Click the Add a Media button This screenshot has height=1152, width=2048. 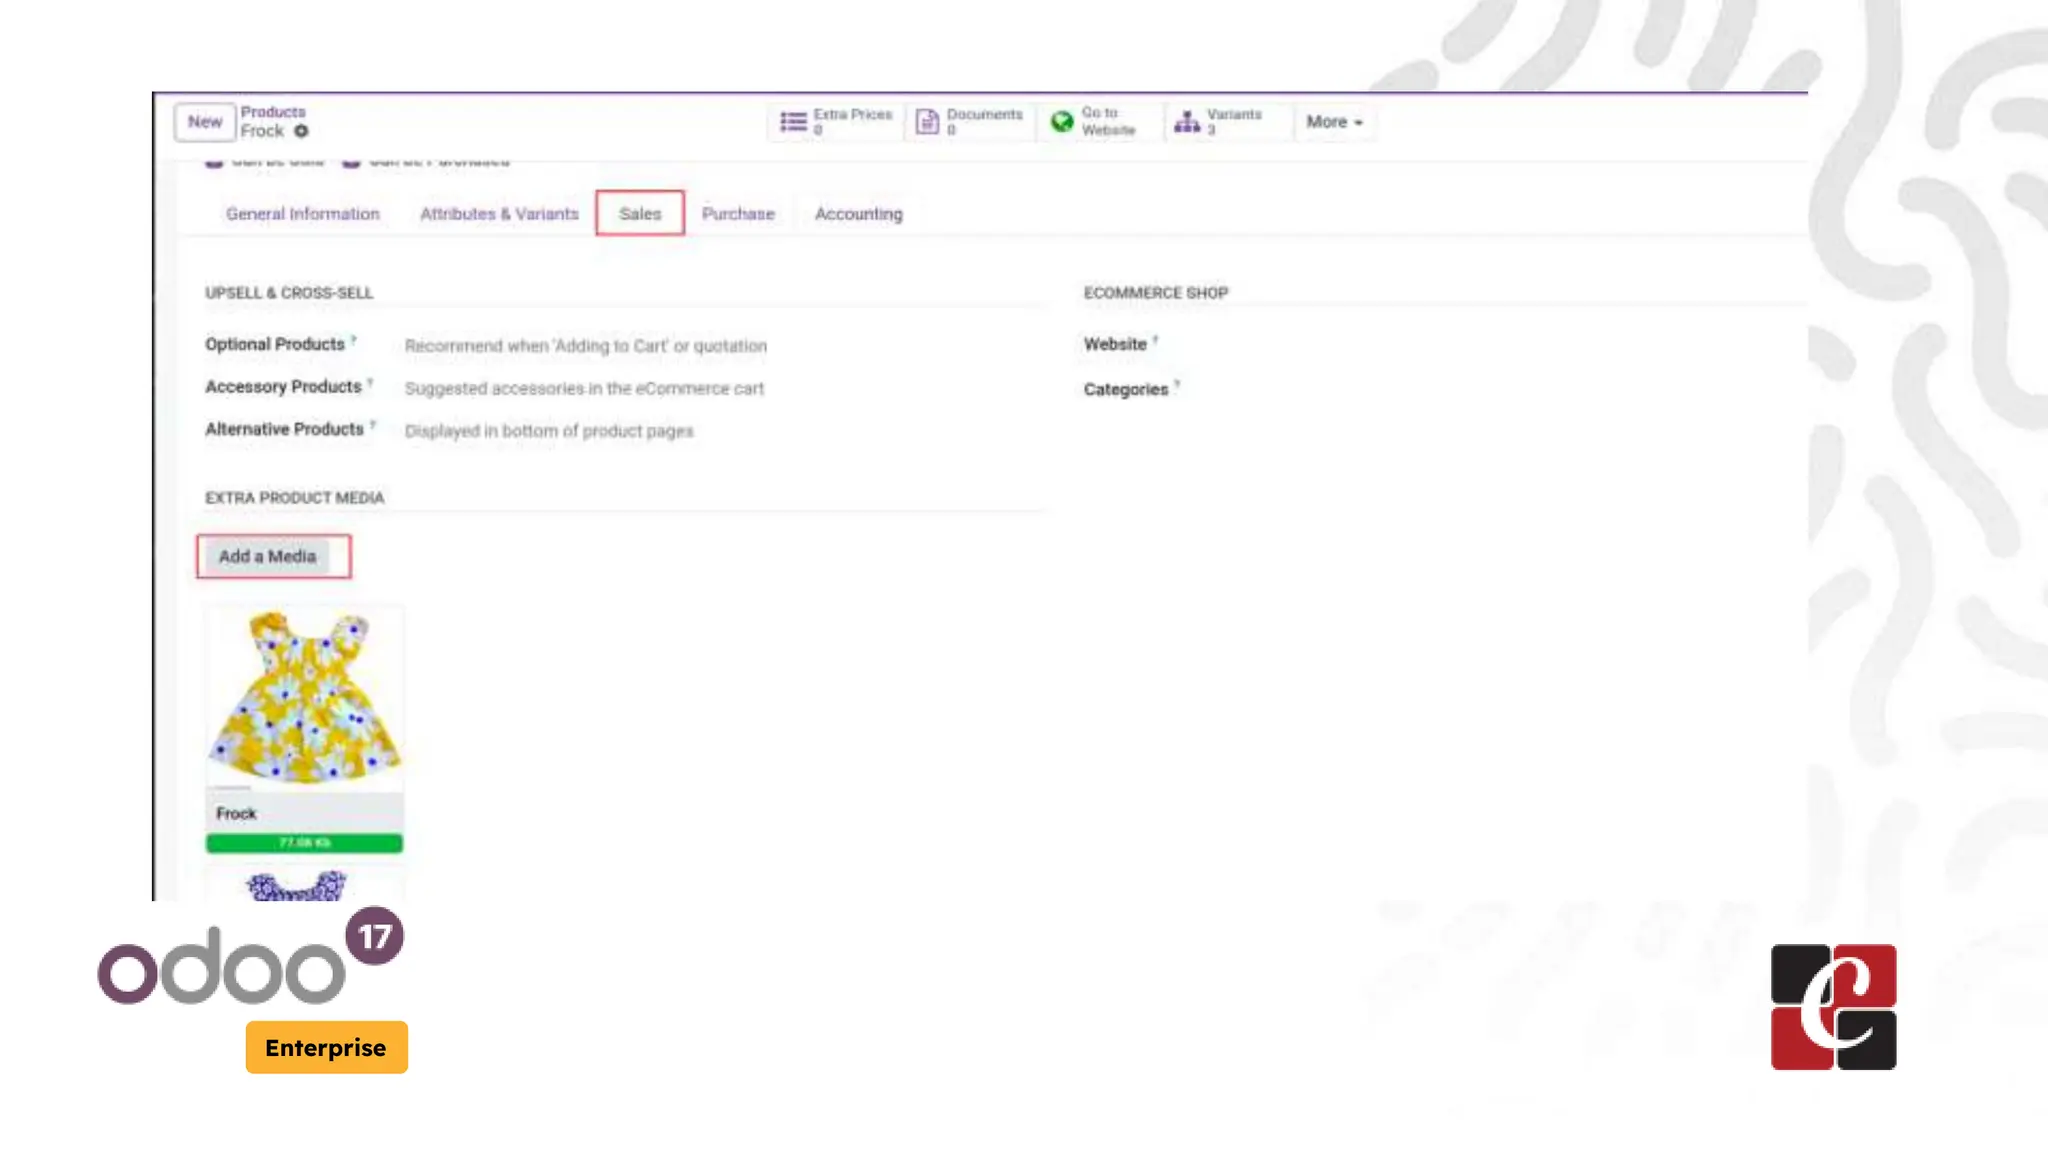268,557
